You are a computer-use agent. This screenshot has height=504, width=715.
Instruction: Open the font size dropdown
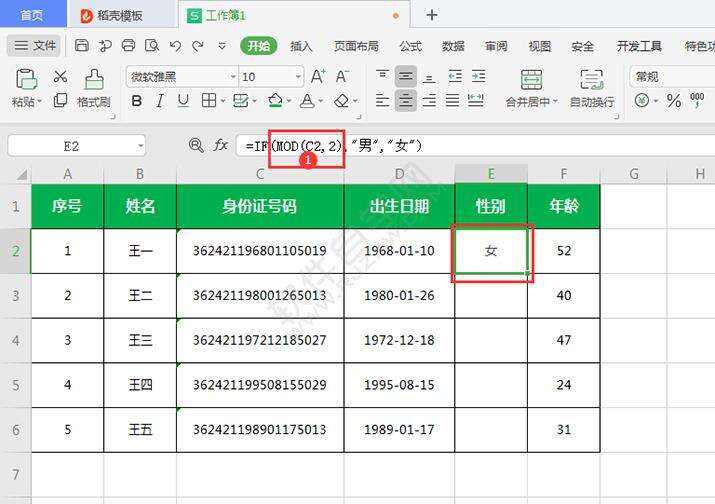click(298, 77)
